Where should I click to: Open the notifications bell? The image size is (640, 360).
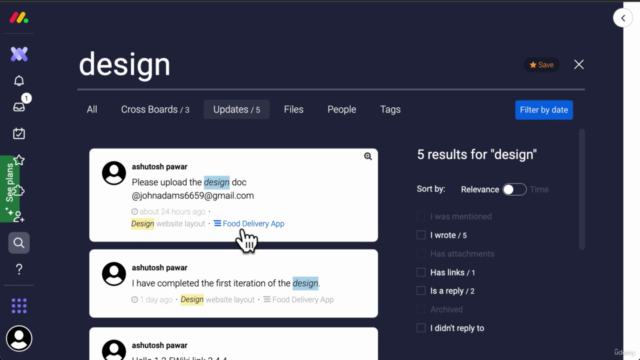(x=19, y=80)
